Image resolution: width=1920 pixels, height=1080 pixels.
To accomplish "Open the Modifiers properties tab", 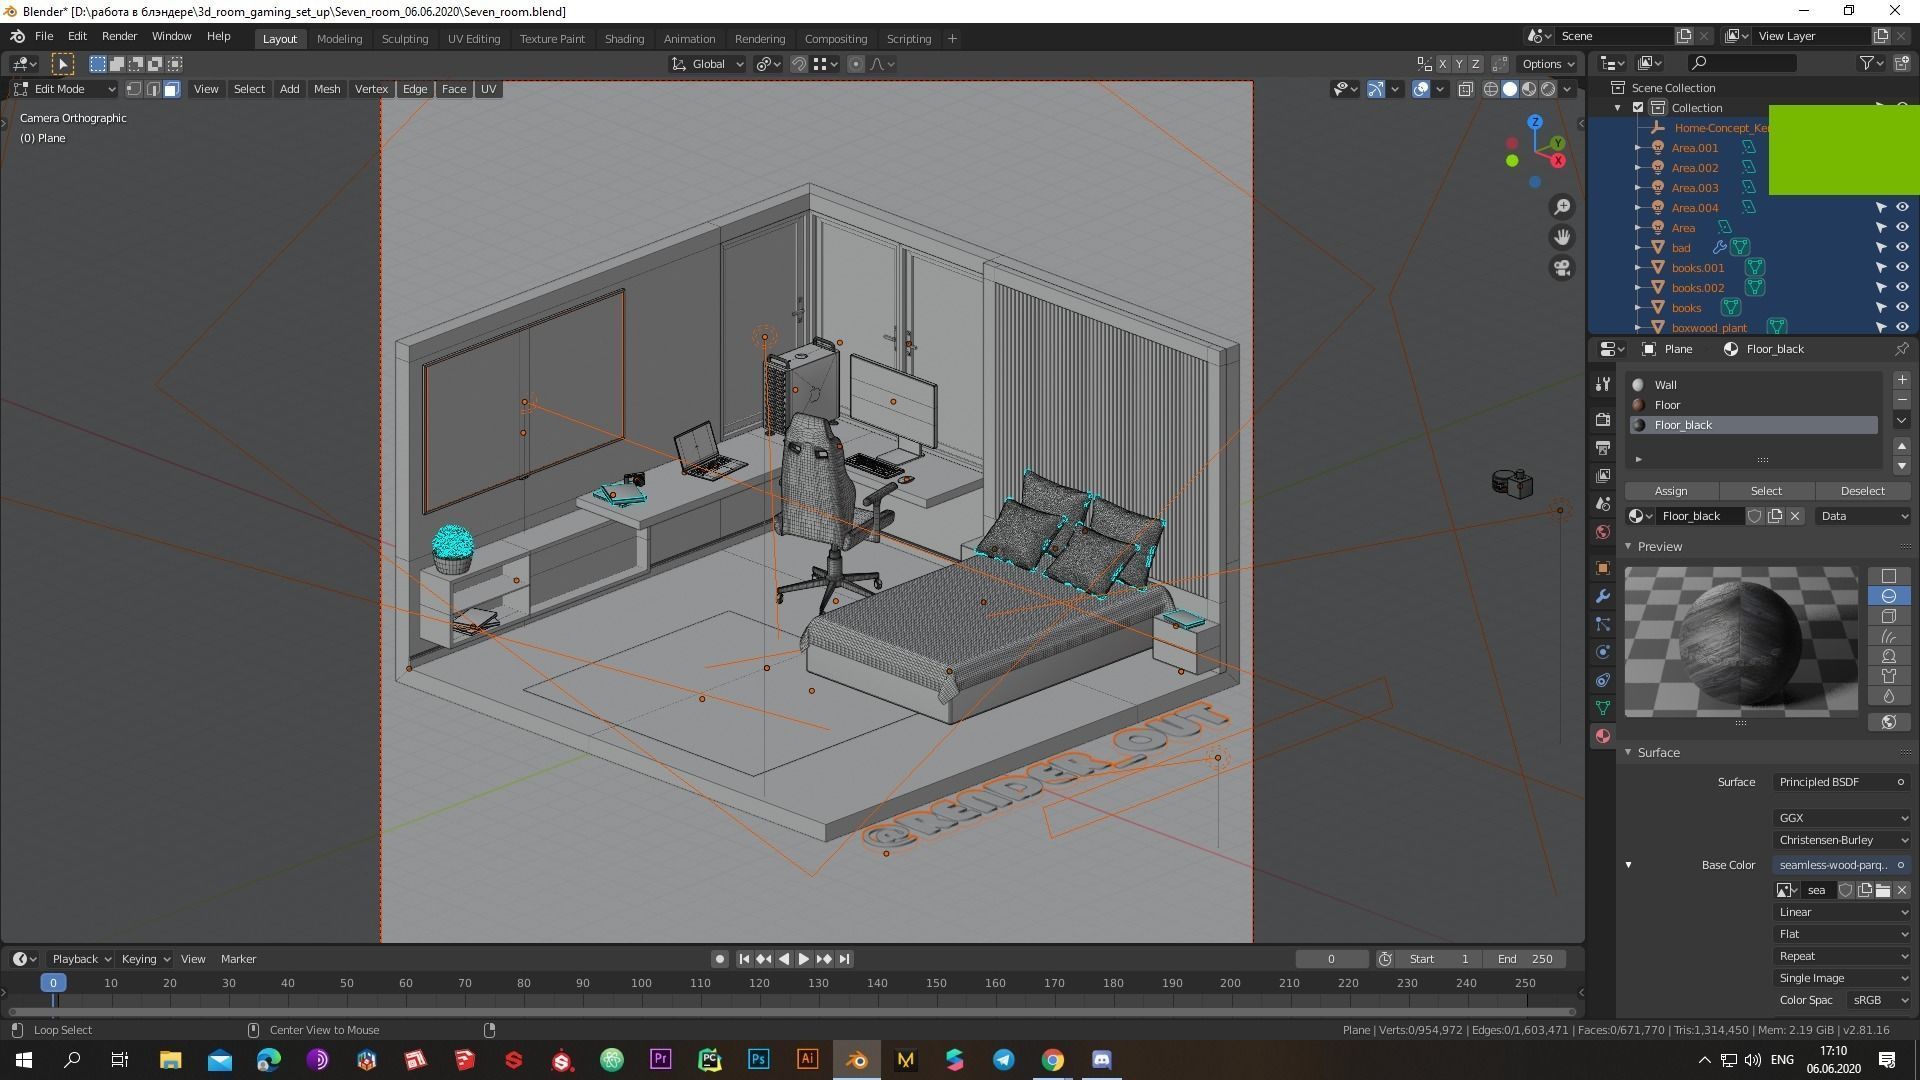I will point(1603,596).
